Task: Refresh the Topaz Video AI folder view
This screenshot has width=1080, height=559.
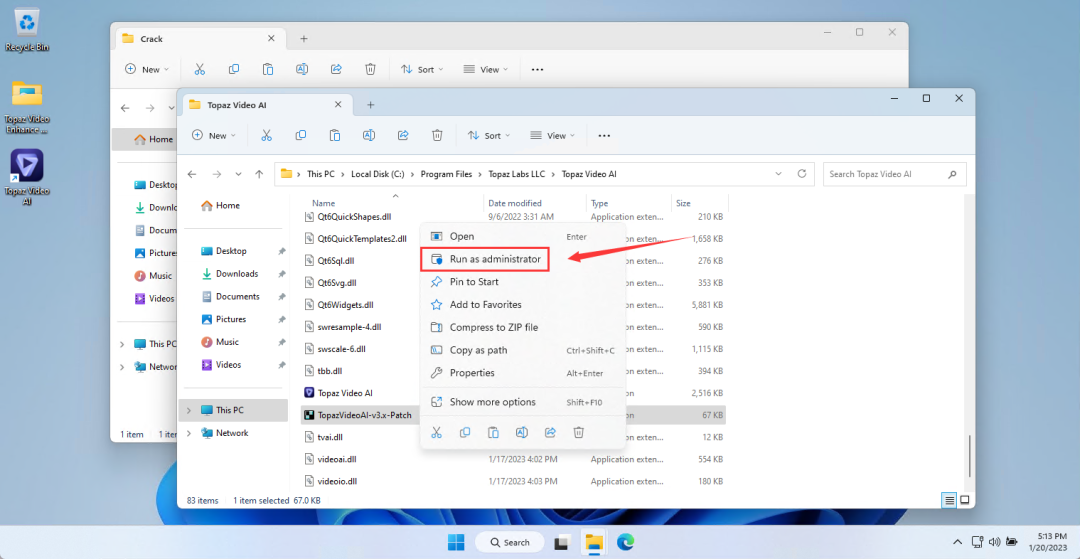Action: point(802,174)
